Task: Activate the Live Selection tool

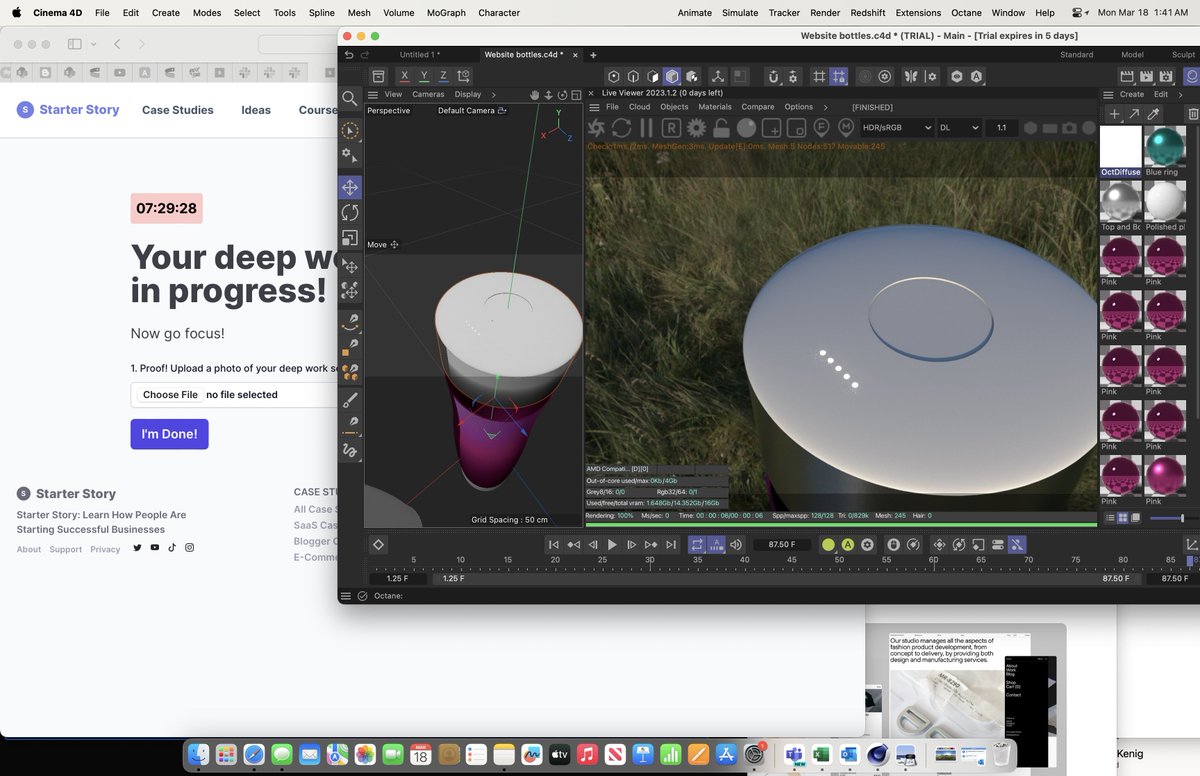Action: click(350, 131)
